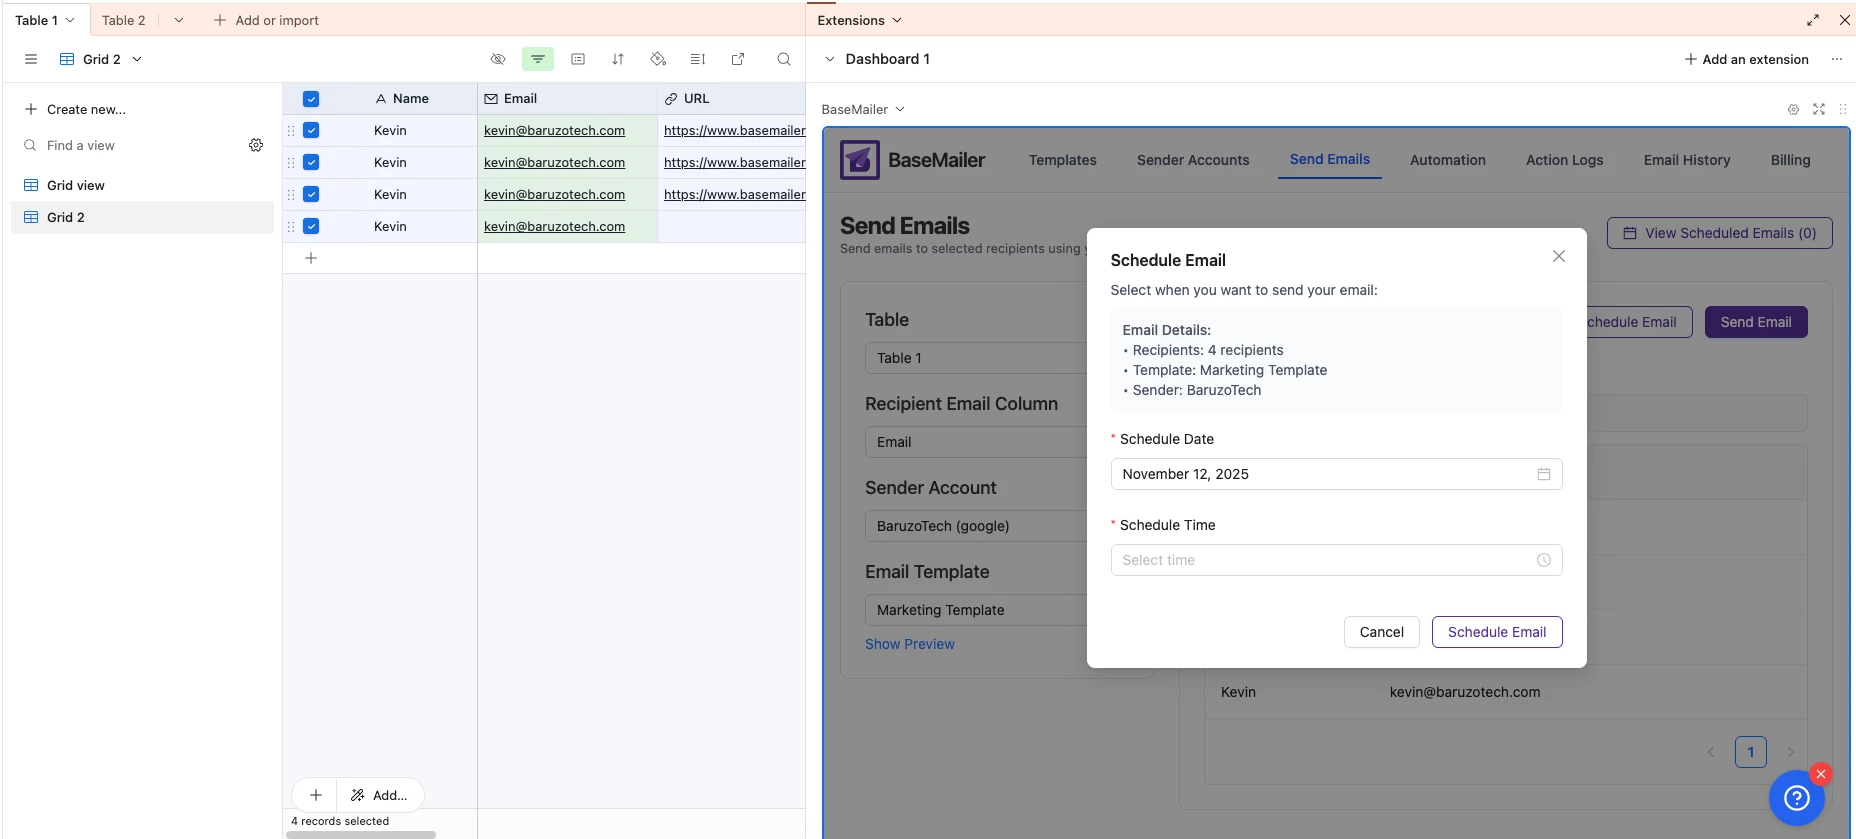Open the Table 1 tab dropdown
1856x839 pixels.
click(x=70, y=20)
